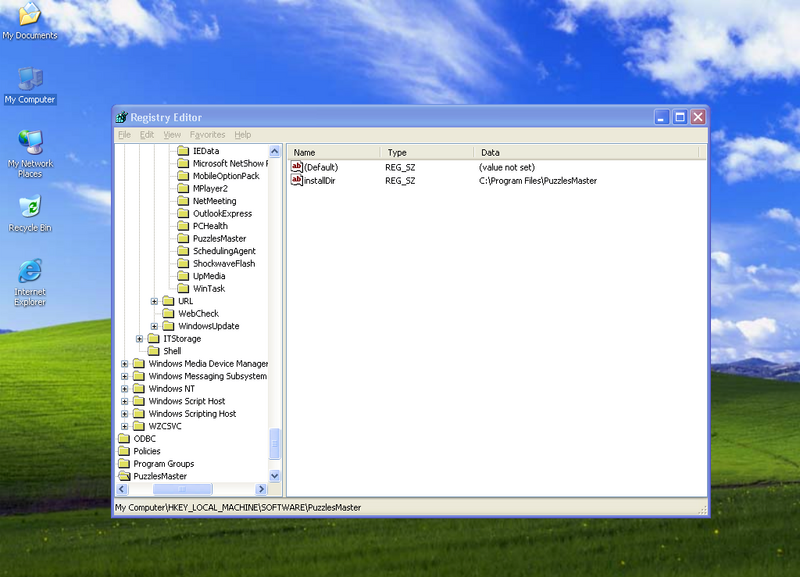Click the installDir value string icon
800x577 pixels.
[296, 180]
